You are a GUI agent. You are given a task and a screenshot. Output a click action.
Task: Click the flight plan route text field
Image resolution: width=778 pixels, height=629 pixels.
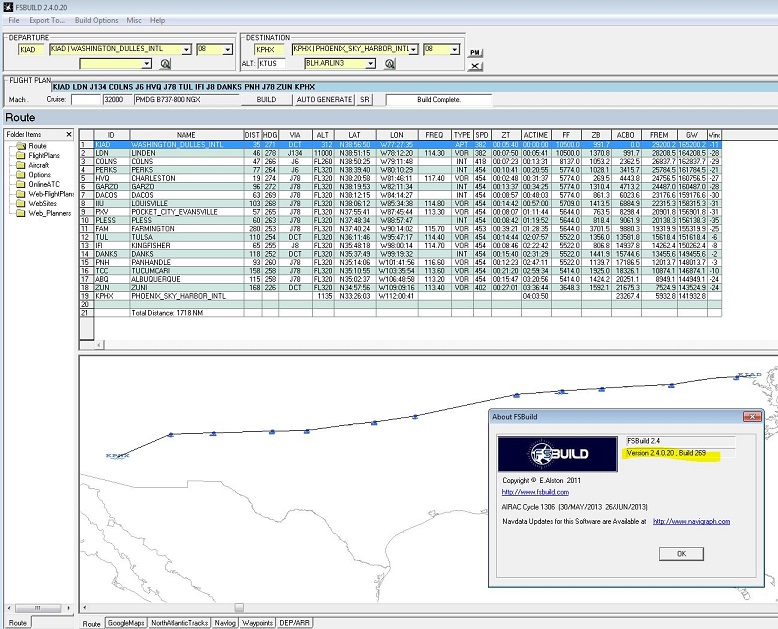(x=414, y=87)
